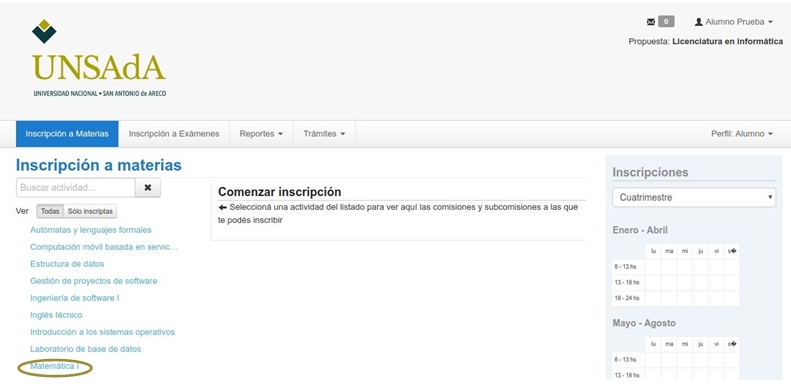The width and height of the screenshot is (791, 386).
Task: Click the Inscripción a materias heading
Action: click(x=99, y=165)
